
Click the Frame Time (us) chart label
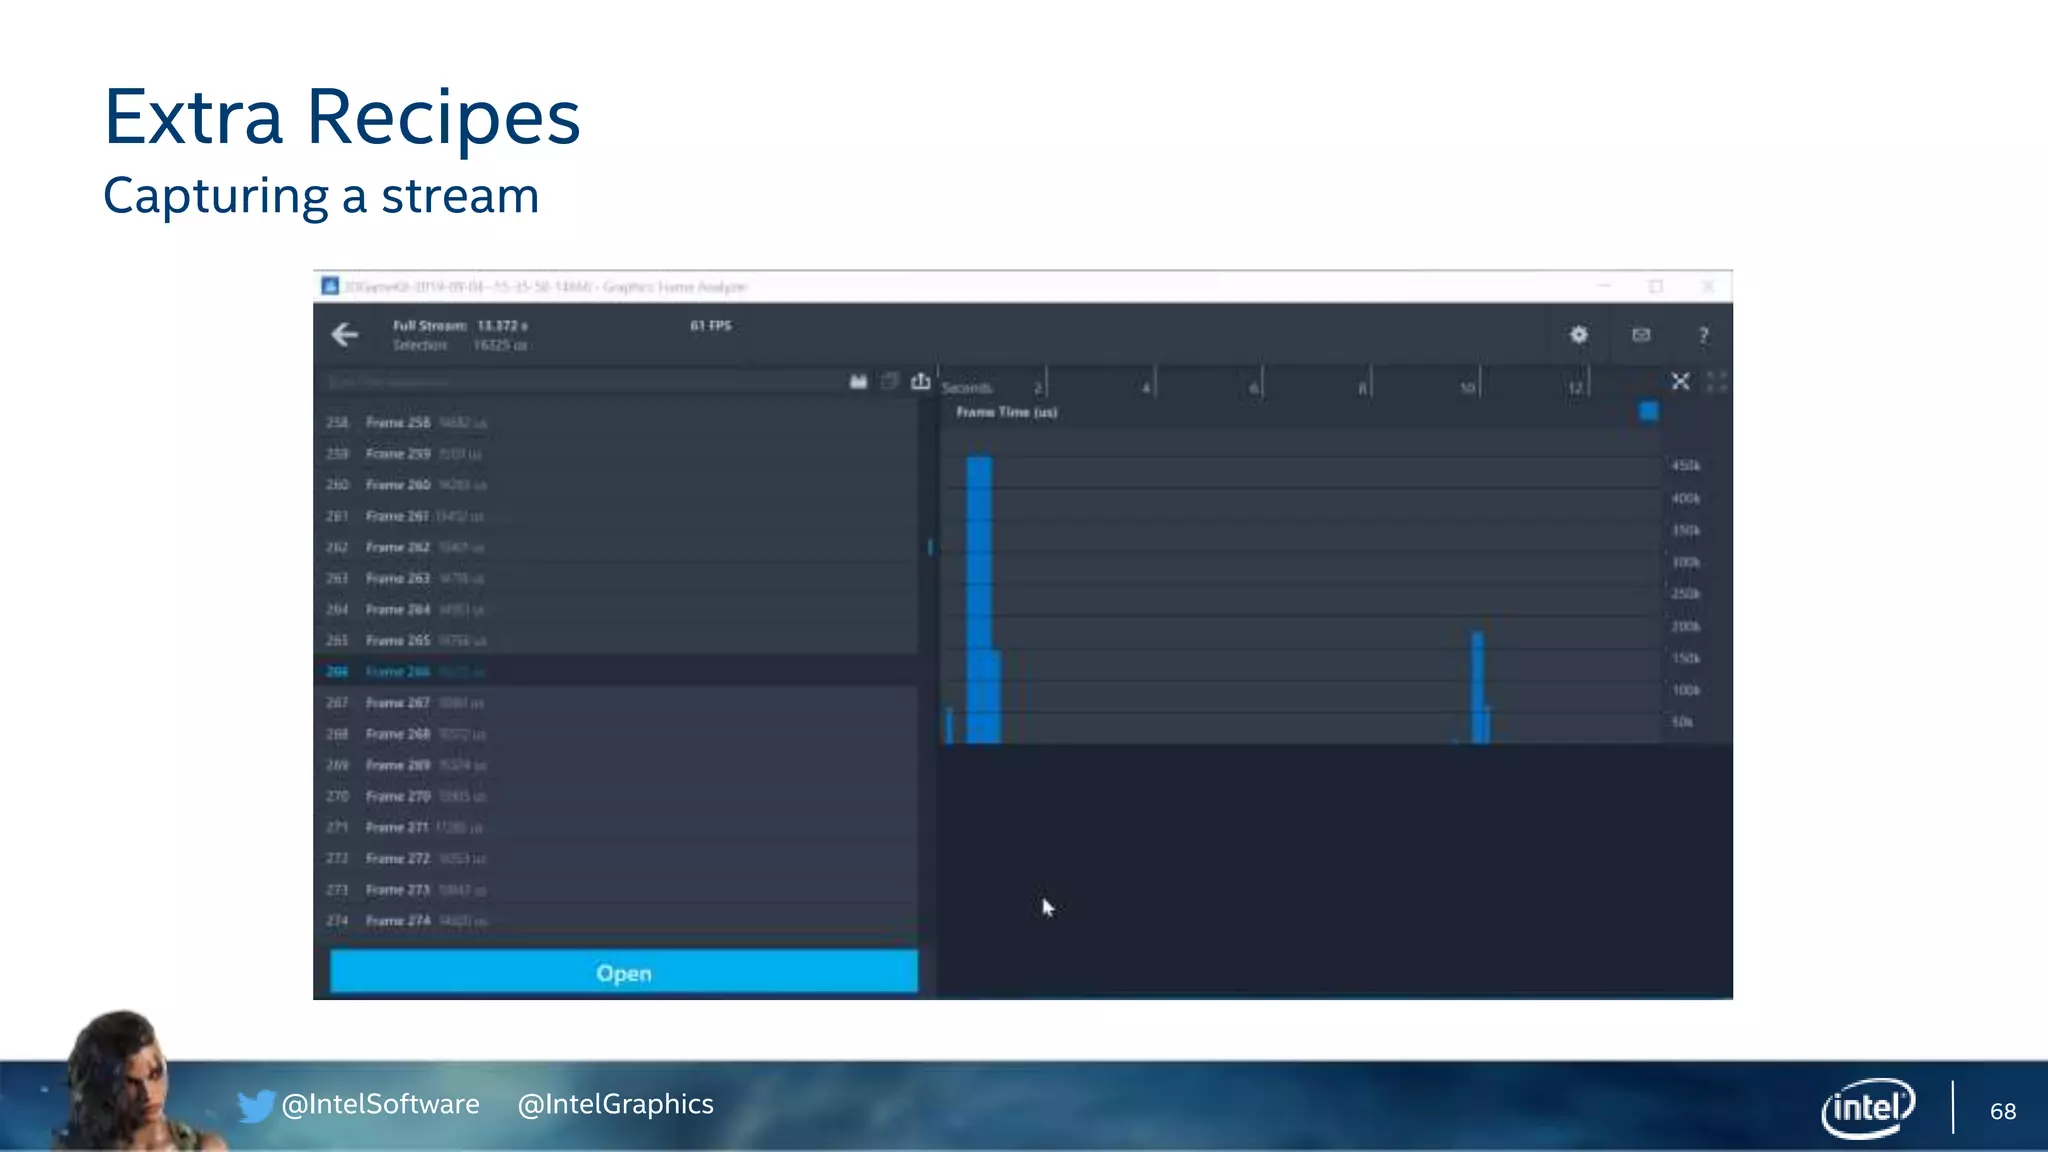click(1006, 412)
